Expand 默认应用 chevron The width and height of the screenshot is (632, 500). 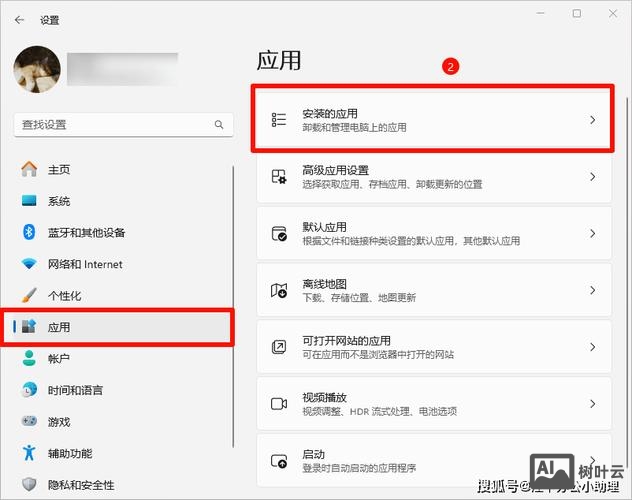[x=592, y=233]
